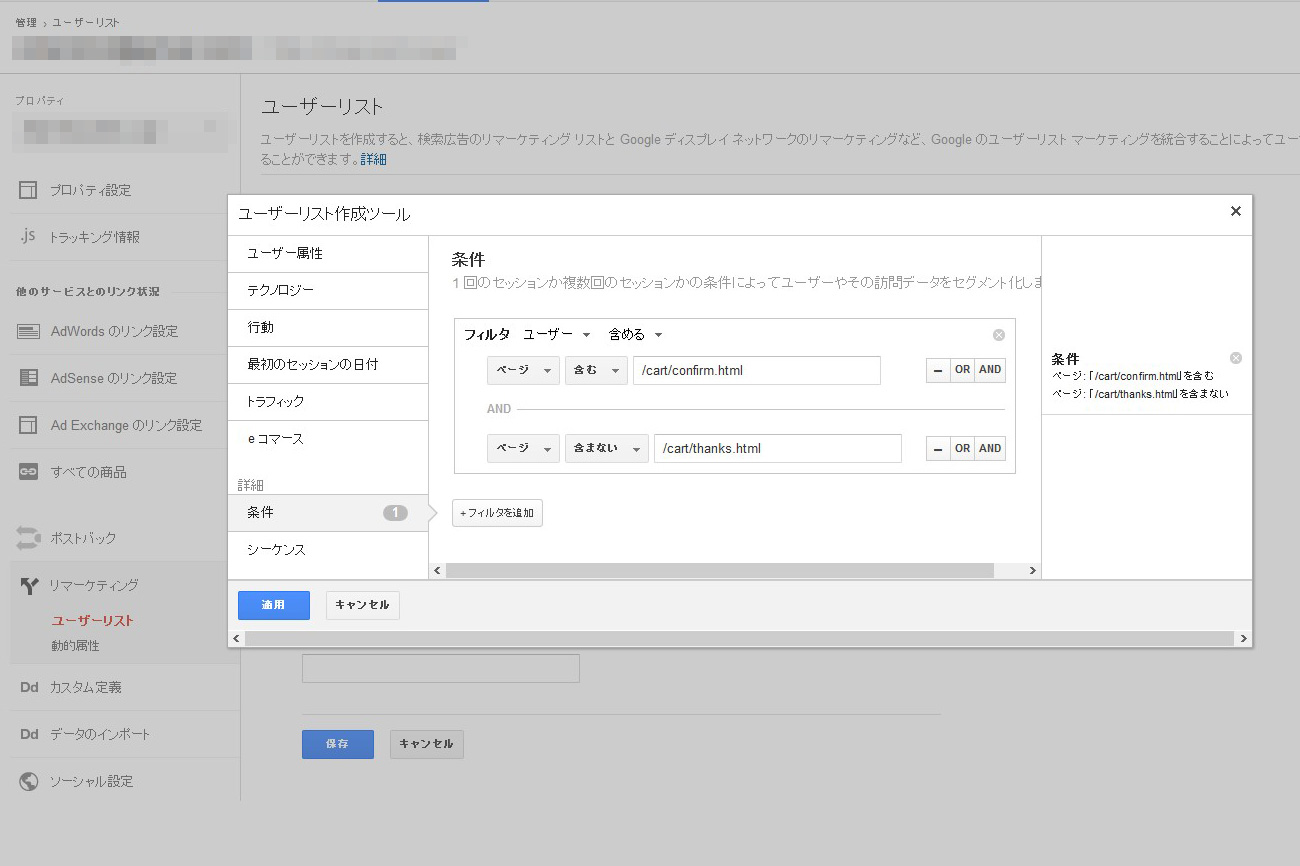Close the ユーザーリスト作成ツール dialog with X
This screenshot has width=1300, height=866.
[x=1235, y=211]
